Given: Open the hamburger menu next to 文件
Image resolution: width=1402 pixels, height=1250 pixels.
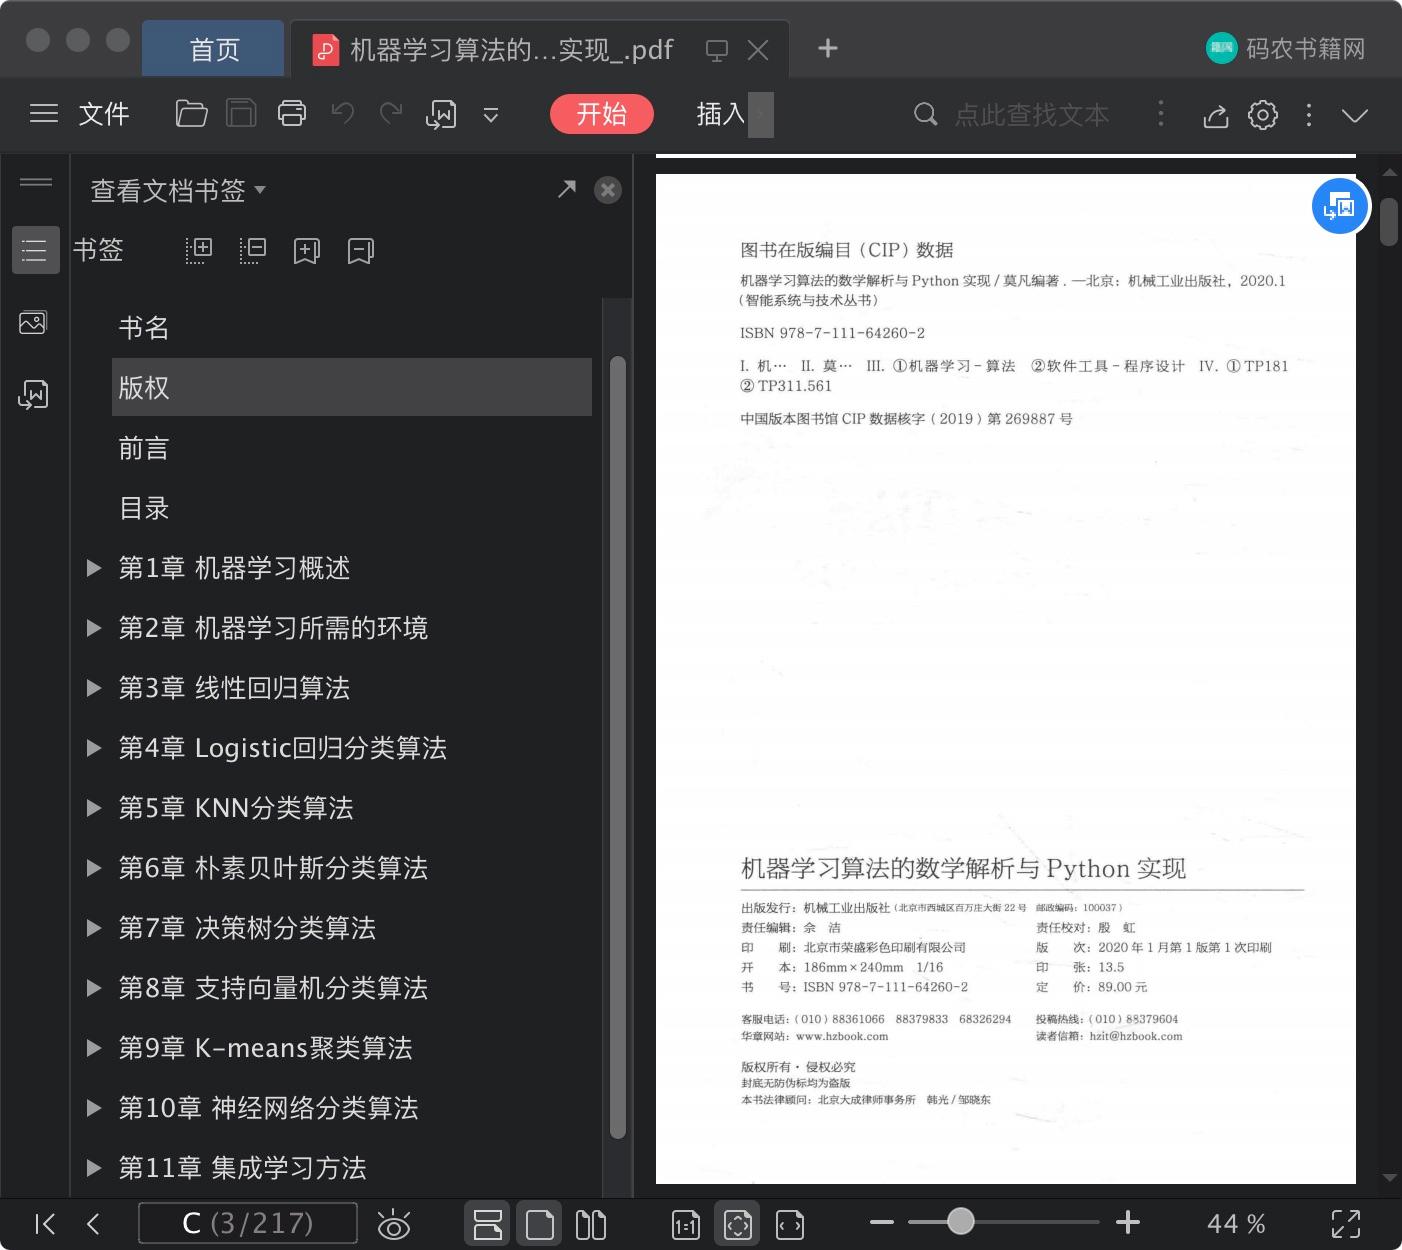Looking at the screenshot, I should [x=44, y=114].
